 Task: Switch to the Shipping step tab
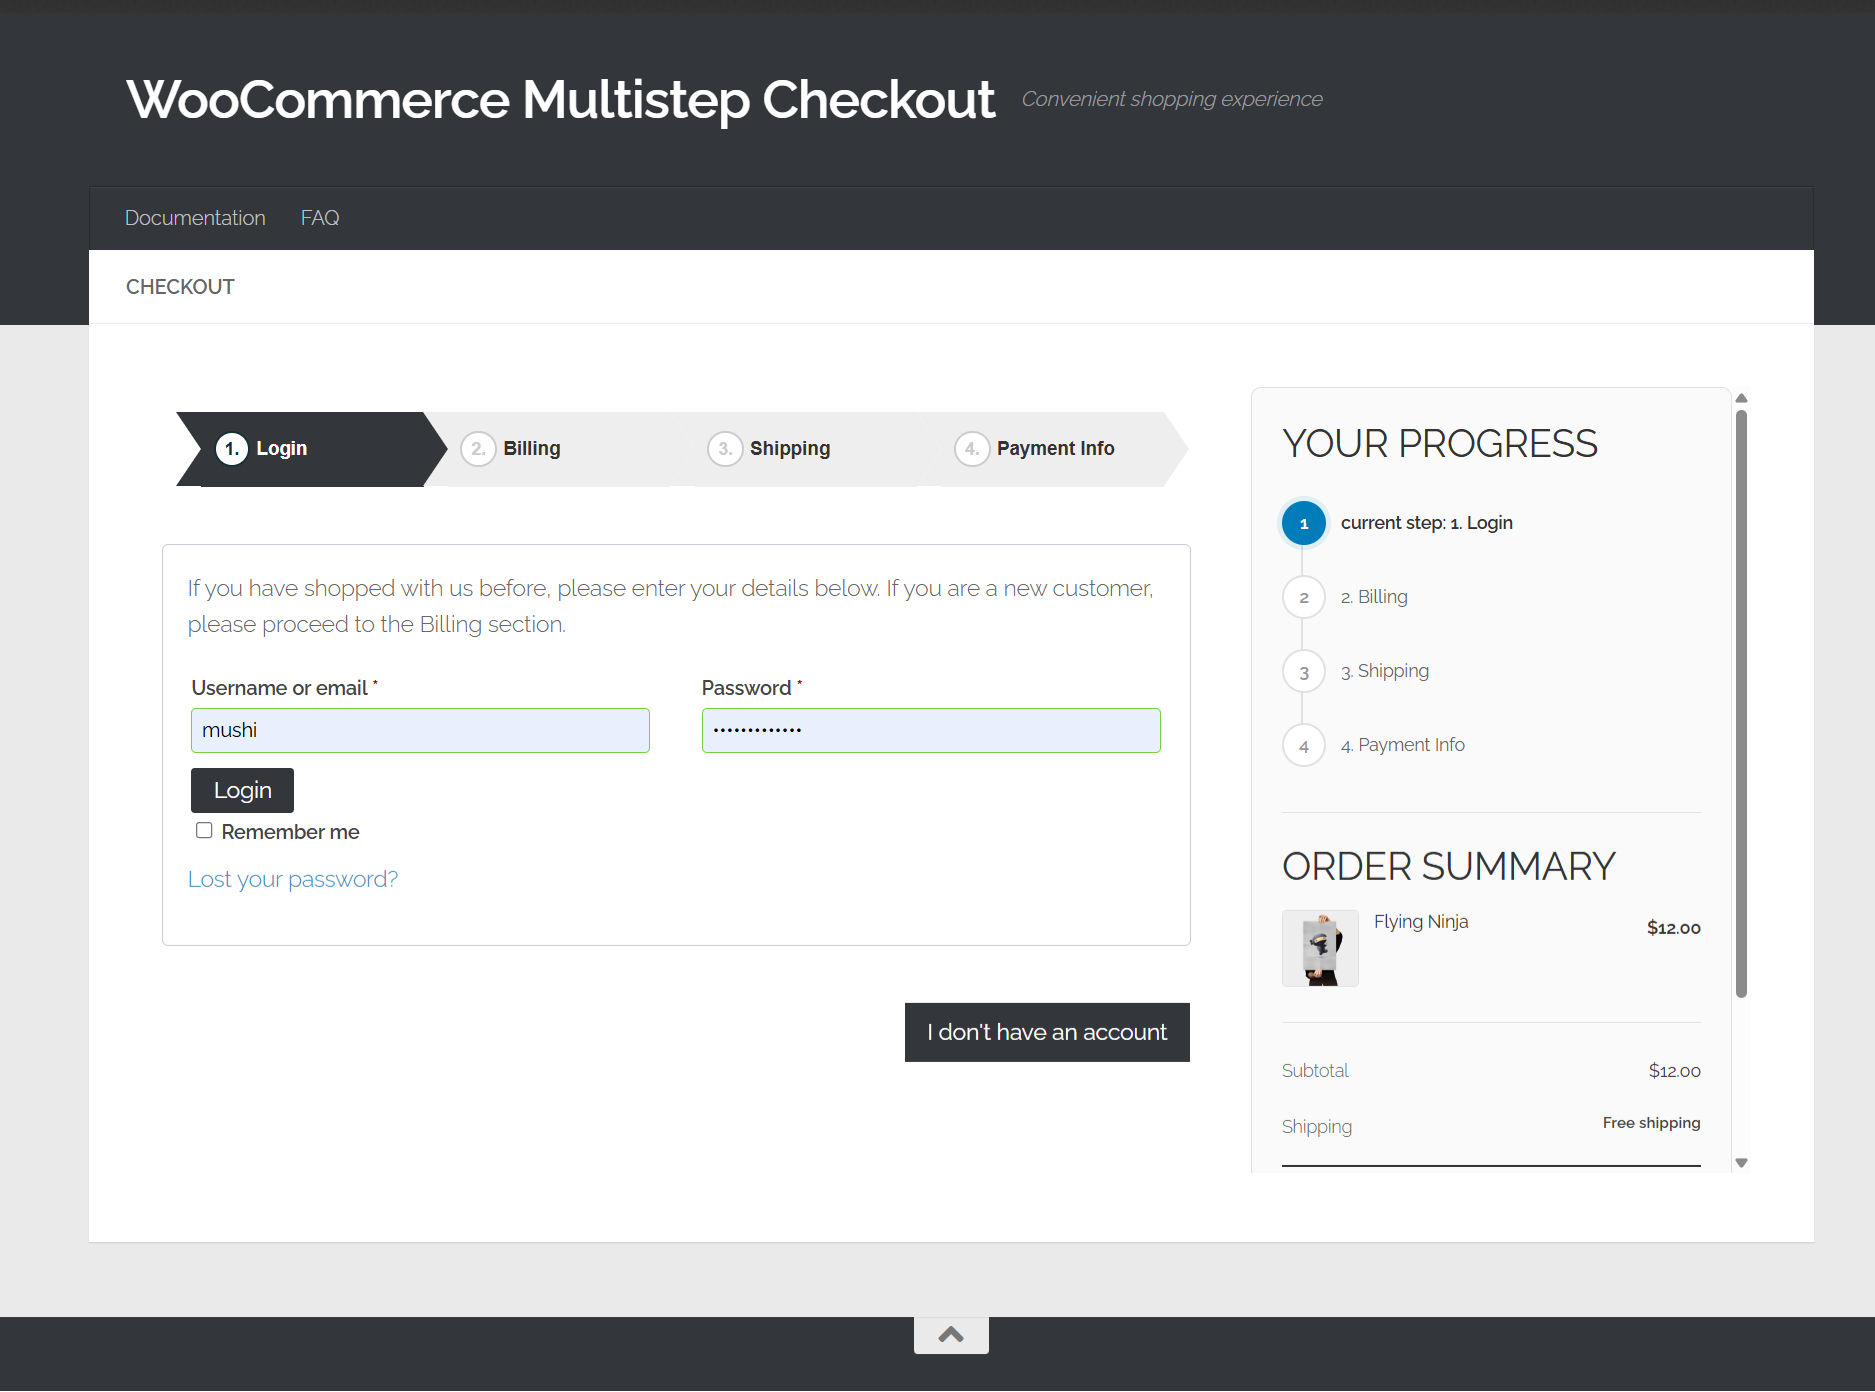click(x=789, y=449)
